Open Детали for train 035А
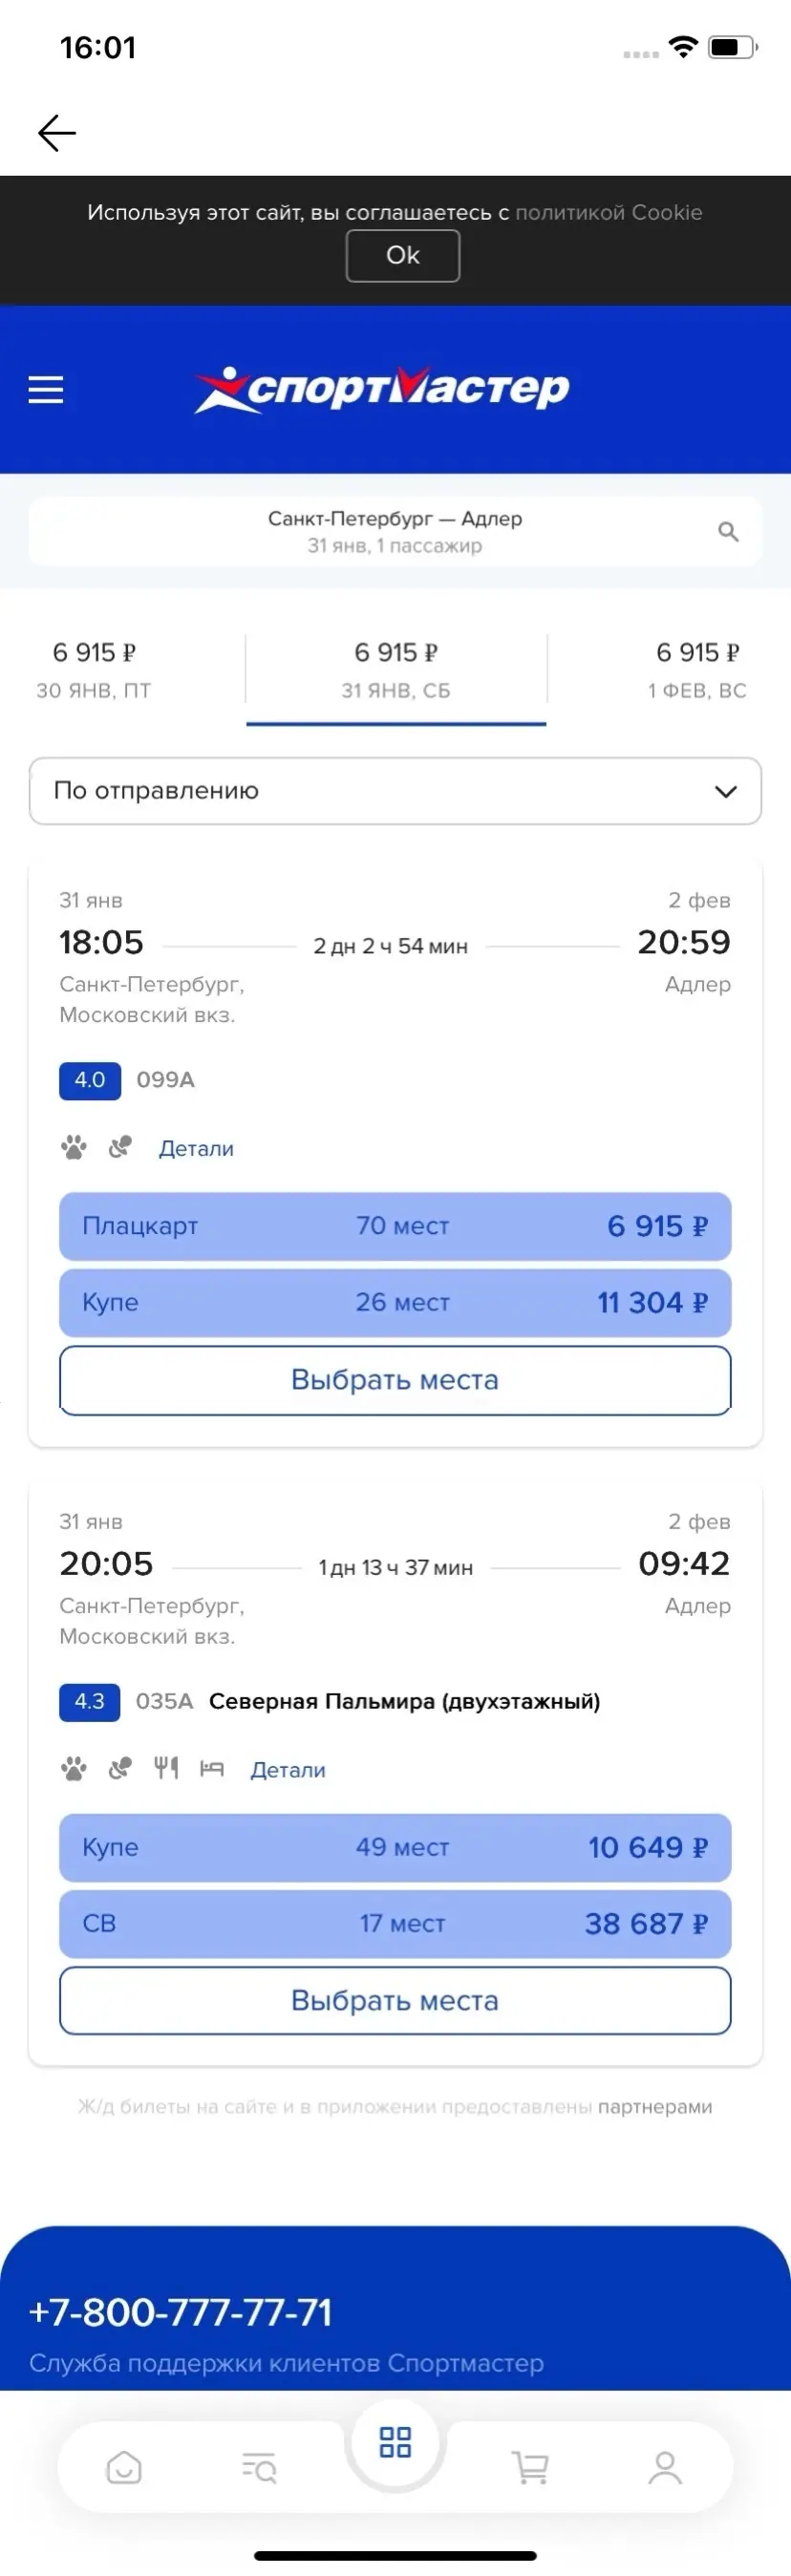This screenshot has height=2576, width=791. pos(288,1770)
